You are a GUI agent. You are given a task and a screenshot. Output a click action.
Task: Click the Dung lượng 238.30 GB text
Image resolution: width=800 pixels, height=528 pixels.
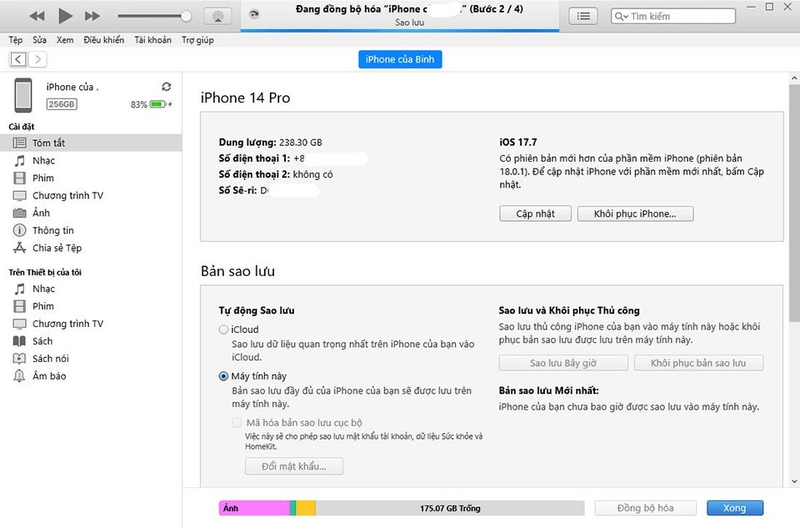(x=270, y=142)
